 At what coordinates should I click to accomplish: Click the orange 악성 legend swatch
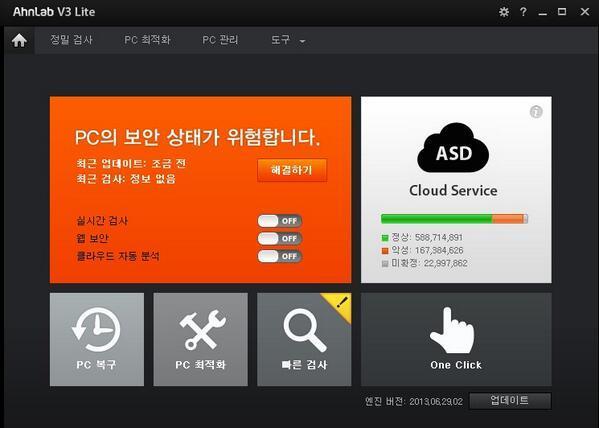(x=385, y=251)
